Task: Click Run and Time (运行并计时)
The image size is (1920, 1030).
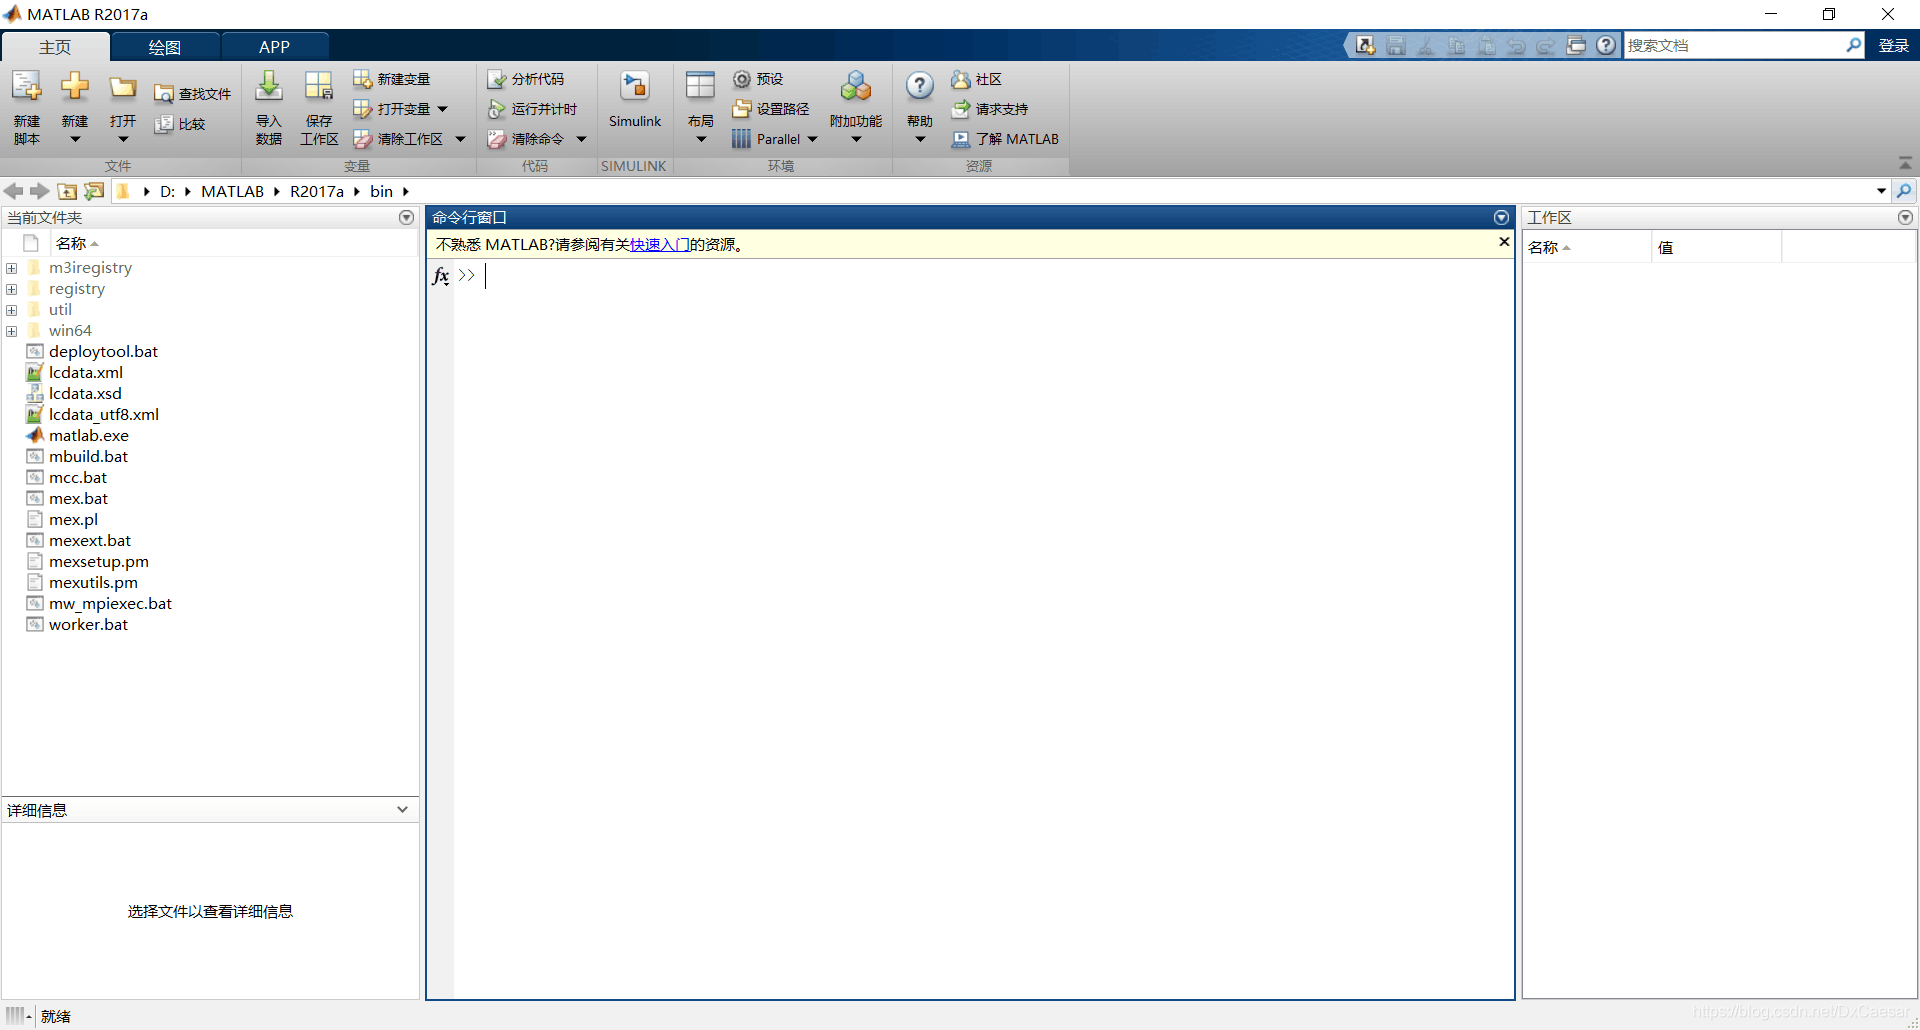Action: click(x=533, y=109)
